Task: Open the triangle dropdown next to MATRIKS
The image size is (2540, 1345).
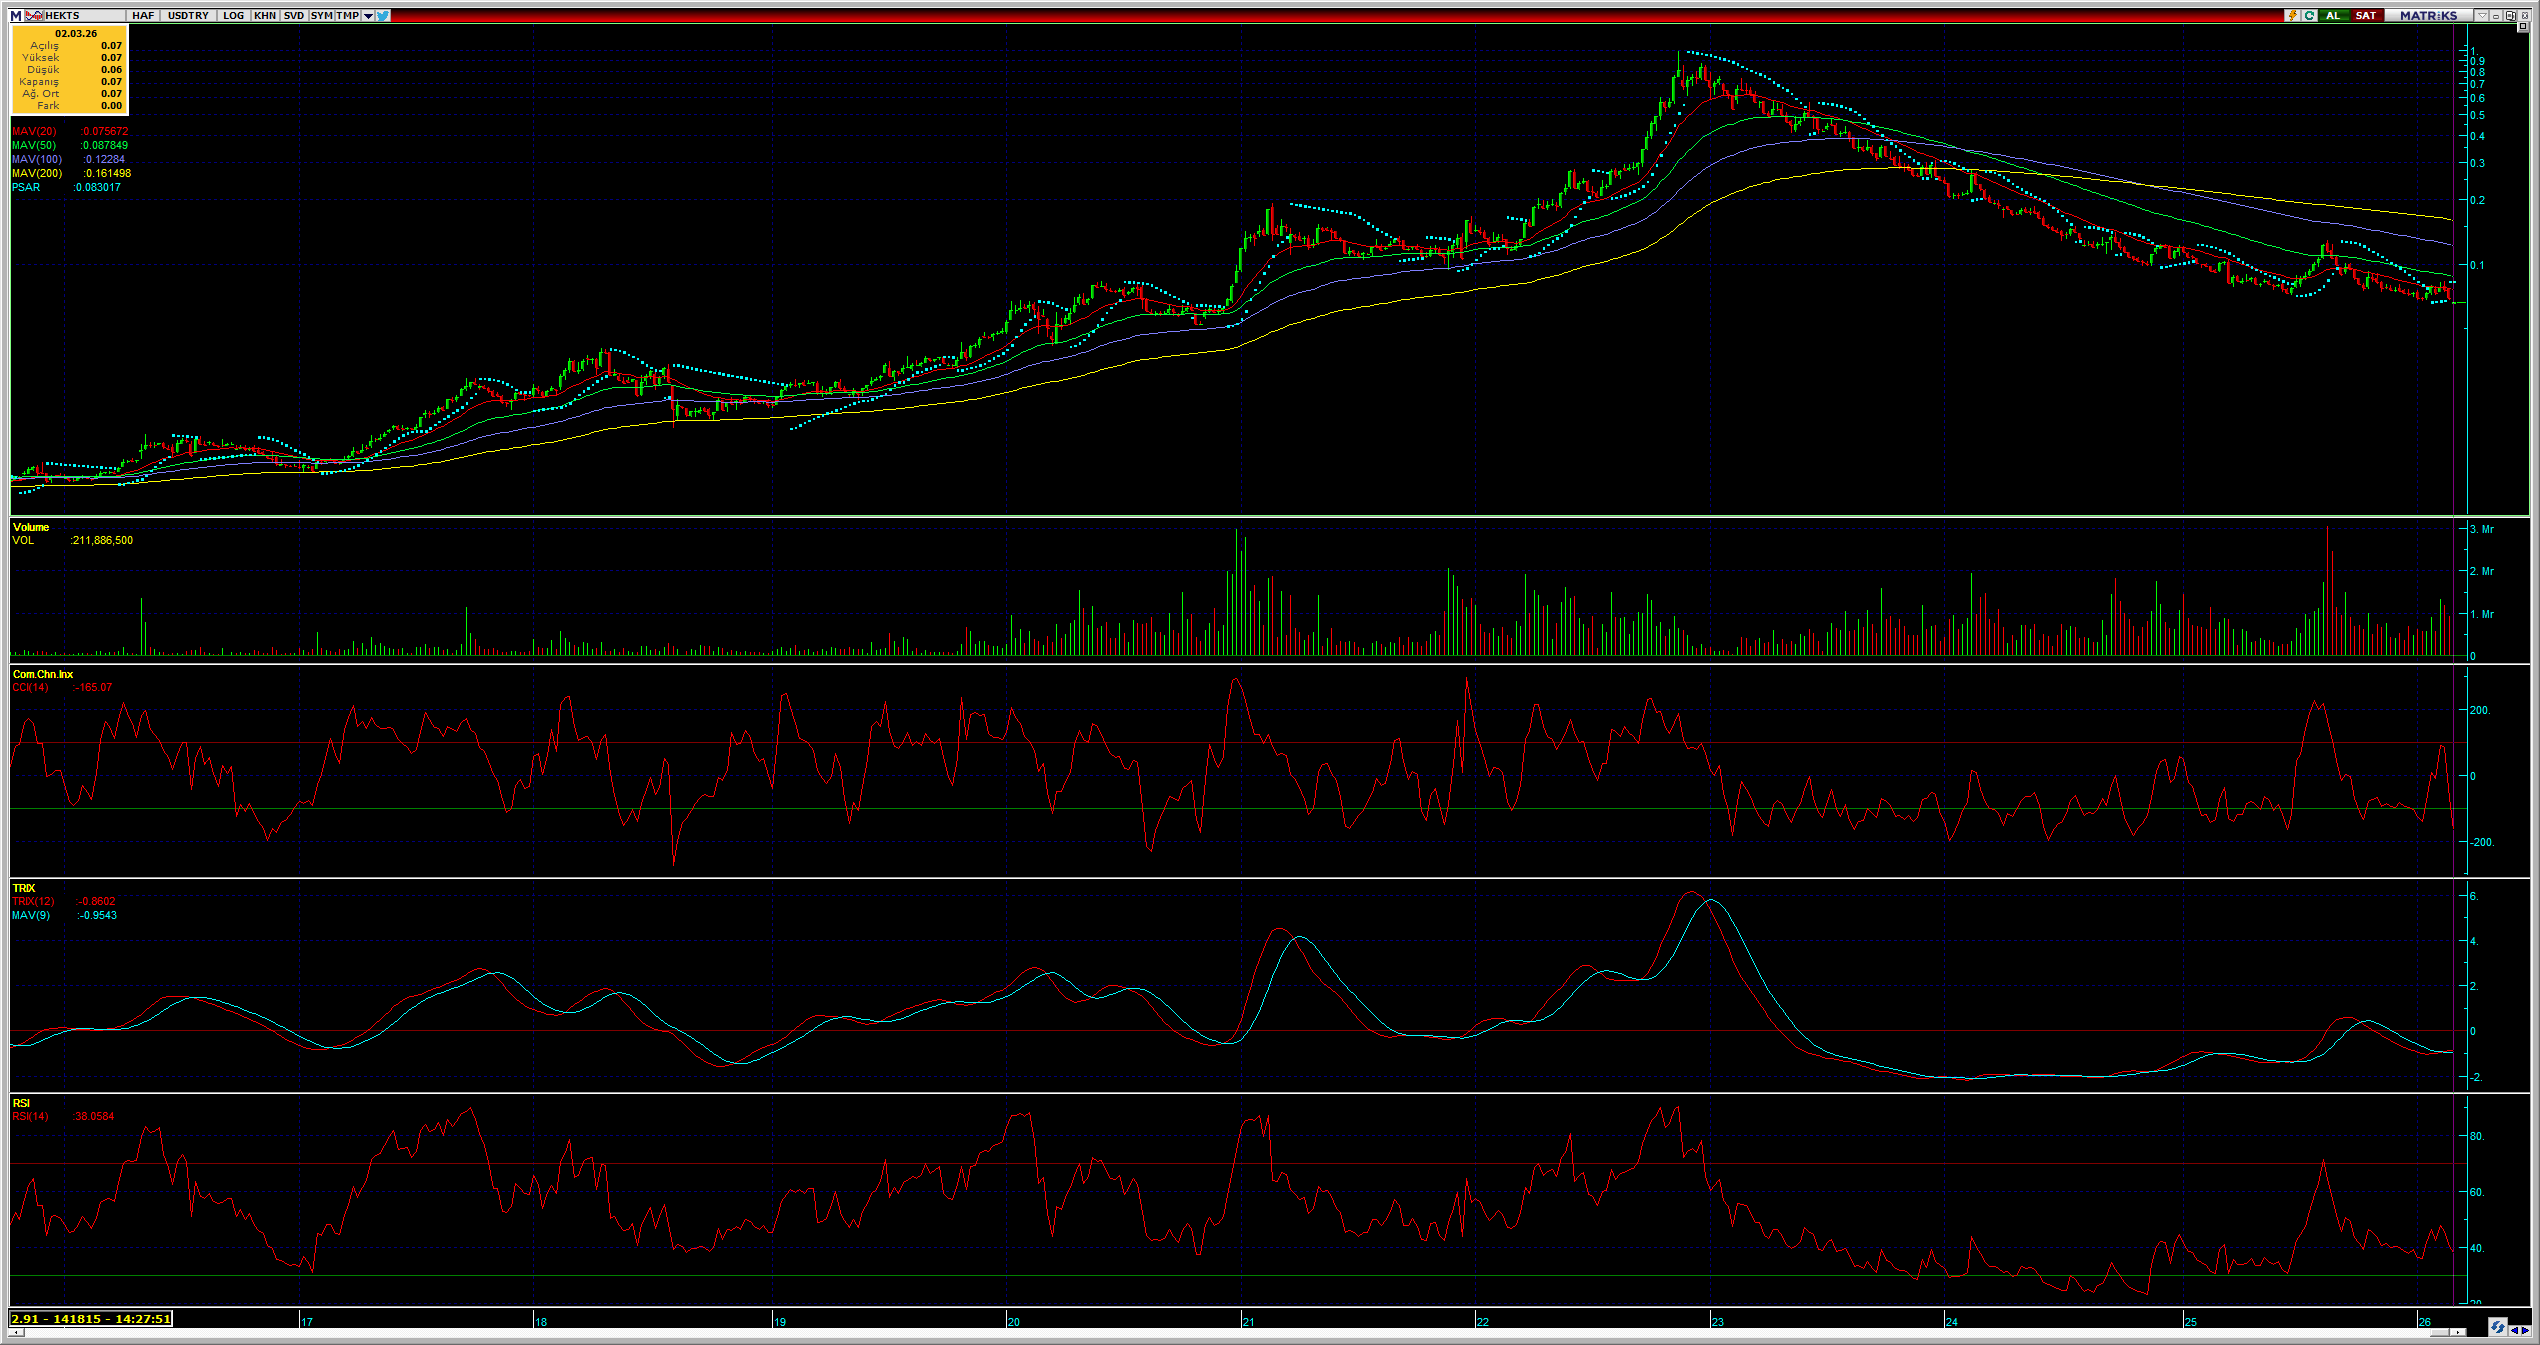Action: (x=2482, y=16)
